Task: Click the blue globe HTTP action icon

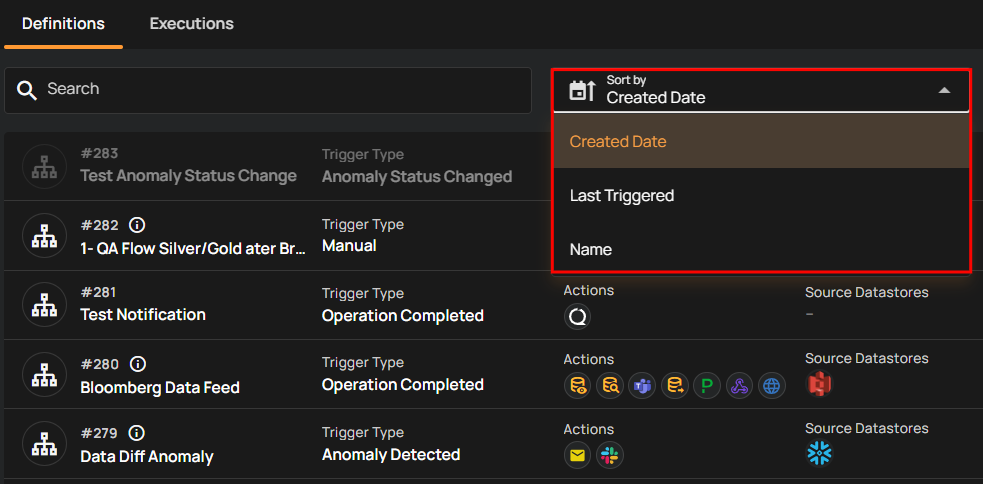Action: (771, 386)
